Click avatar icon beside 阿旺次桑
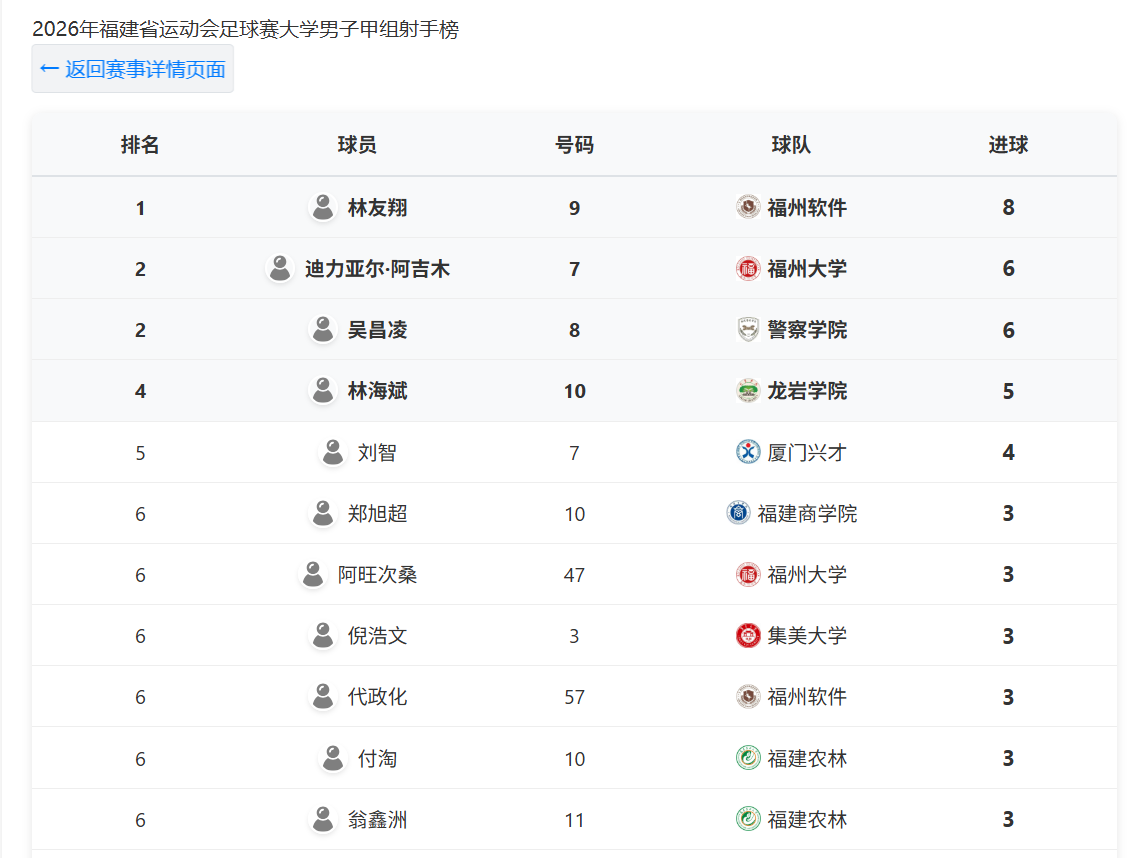The image size is (1136, 858). tap(313, 574)
